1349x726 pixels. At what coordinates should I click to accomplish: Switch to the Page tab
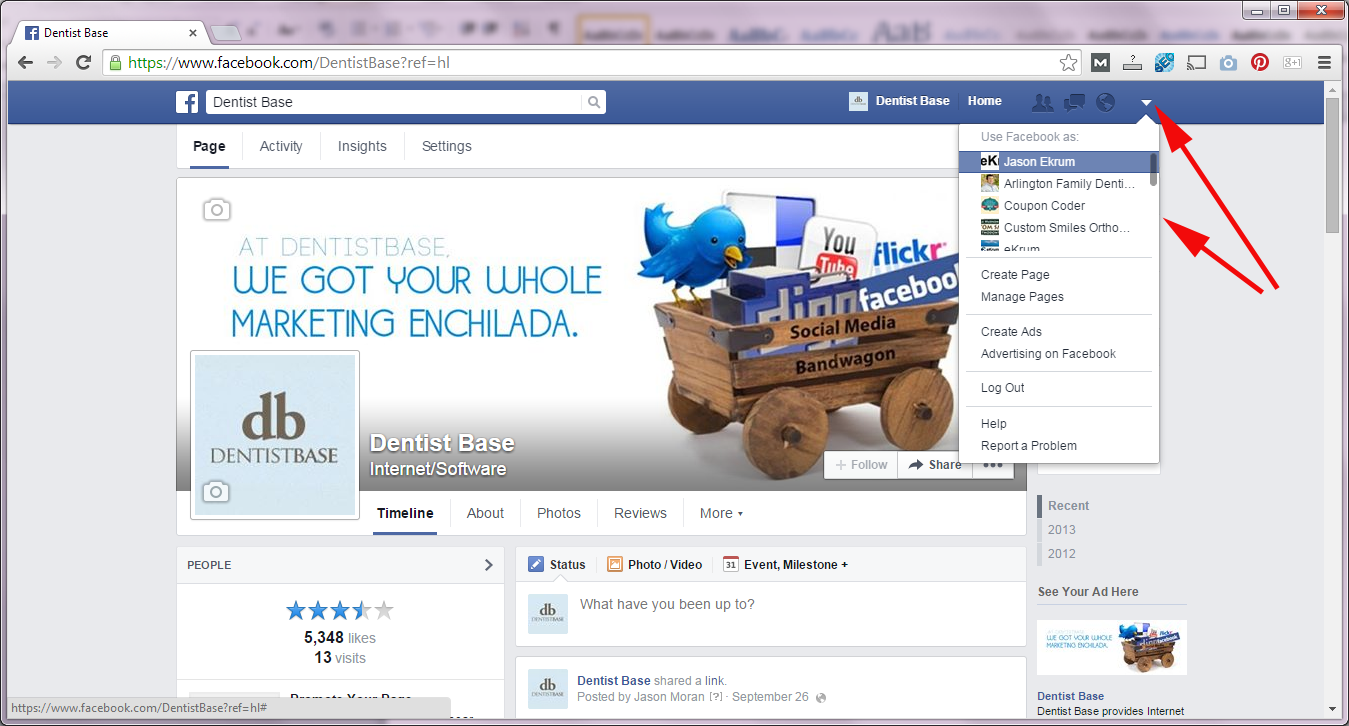(x=209, y=146)
